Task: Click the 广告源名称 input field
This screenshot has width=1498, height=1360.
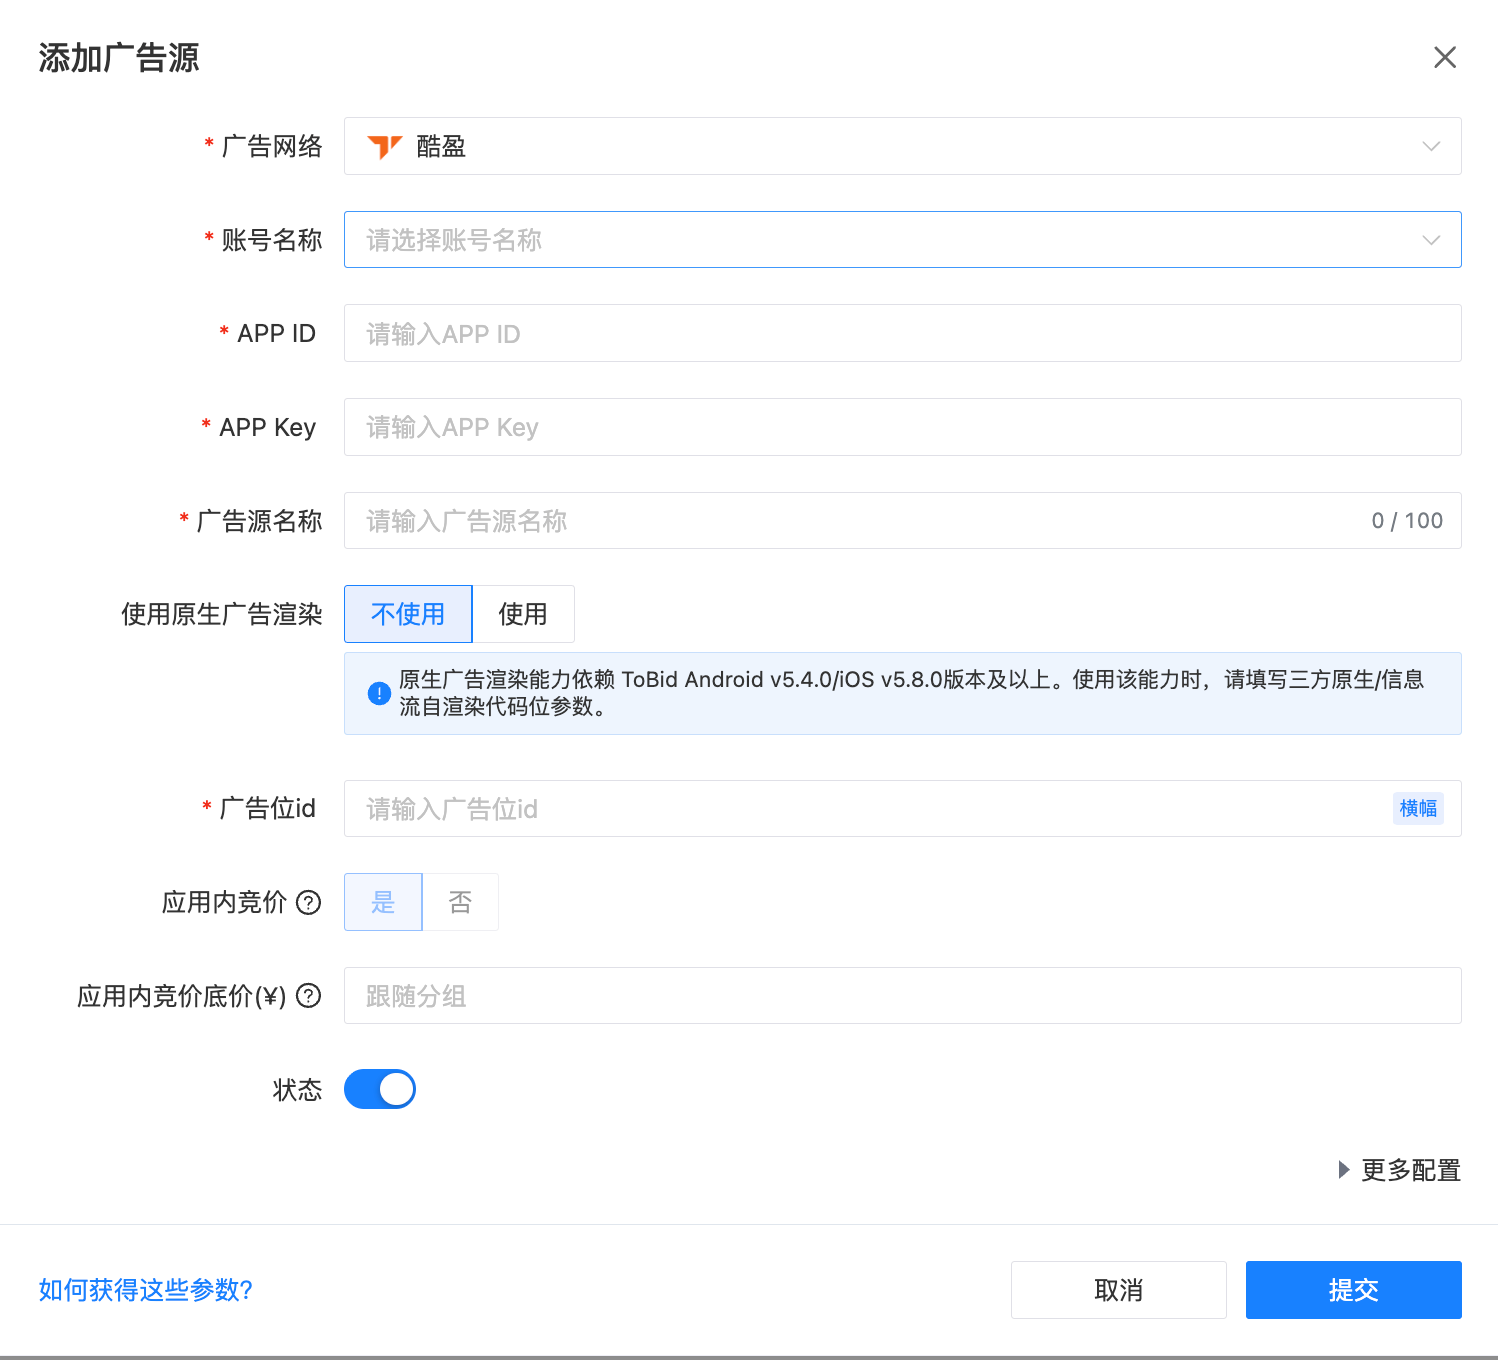Action: click(902, 521)
